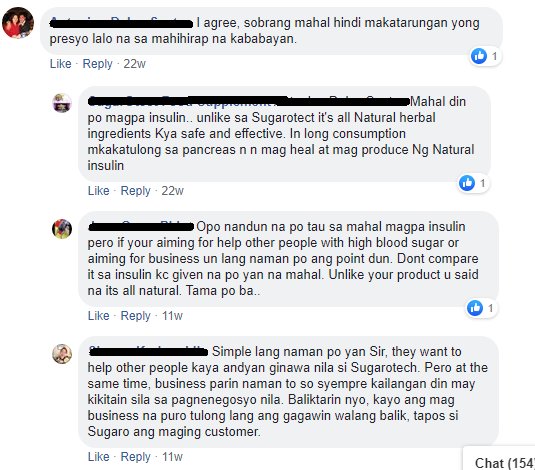The image size is (535, 470).
Task: Click the 11w timestamp under the 'Opo nandun' reply
Action: point(172,316)
